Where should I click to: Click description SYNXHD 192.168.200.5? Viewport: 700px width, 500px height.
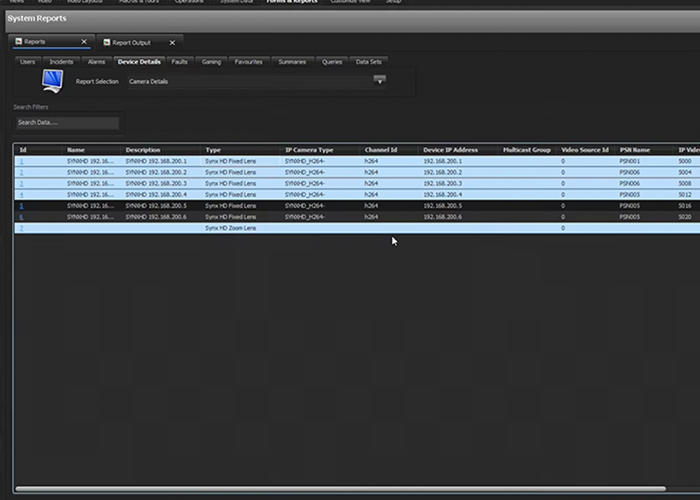(x=156, y=206)
